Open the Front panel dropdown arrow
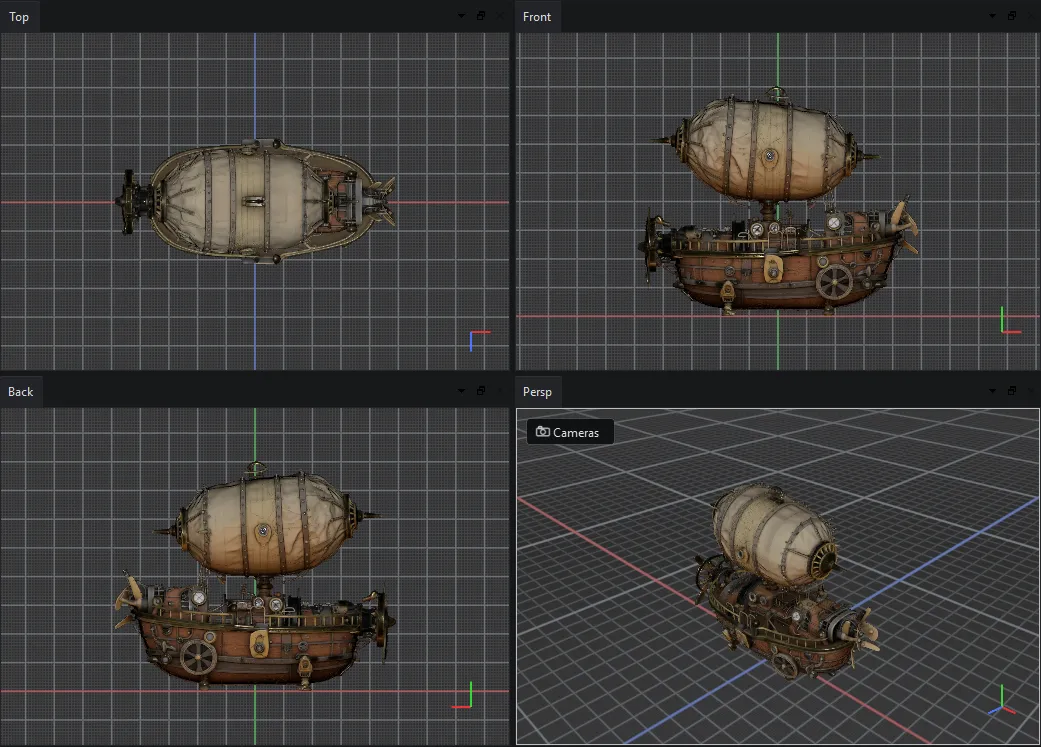The height and width of the screenshot is (747, 1041). pos(992,16)
